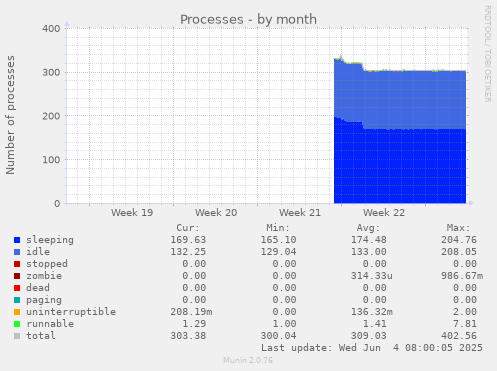Screen dimensions: 497x371
Task: Select the 'runnable' legend label
Action: point(50,324)
